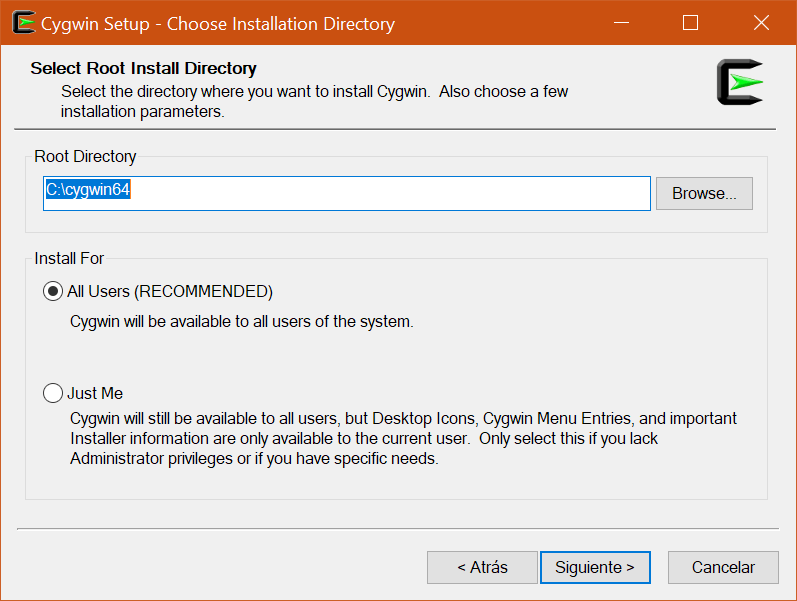
Task: Click the large Cygwin logo in header
Action: click(x=740, y=82)
